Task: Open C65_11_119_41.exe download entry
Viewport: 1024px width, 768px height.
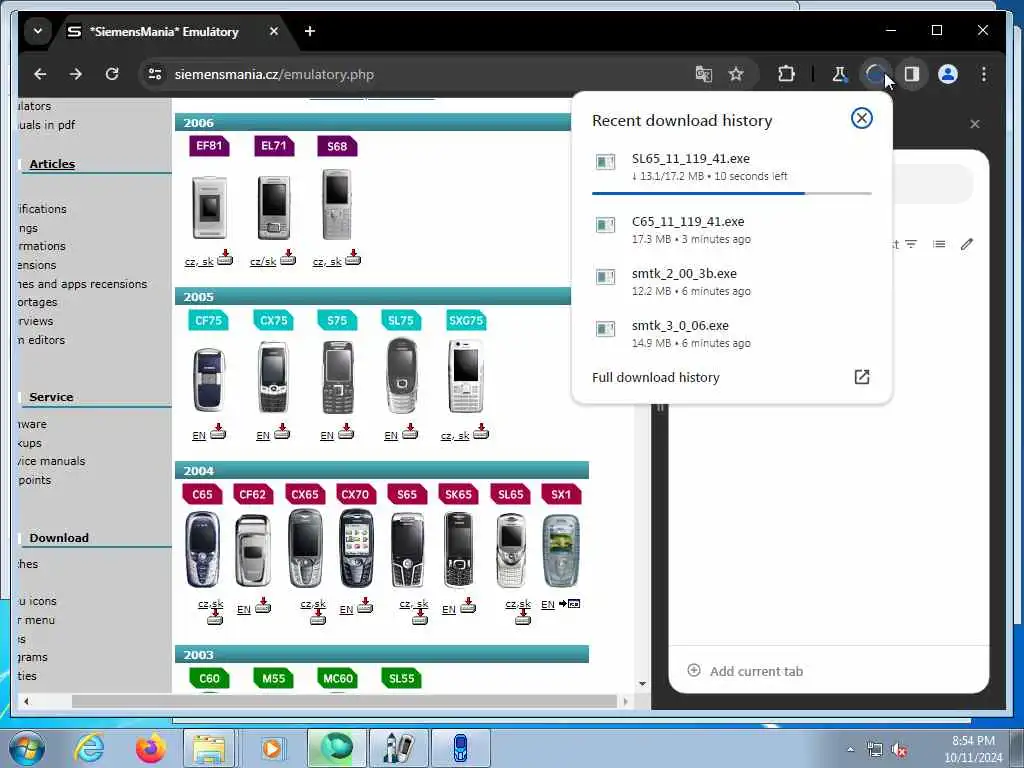Action: click(731, 230)
